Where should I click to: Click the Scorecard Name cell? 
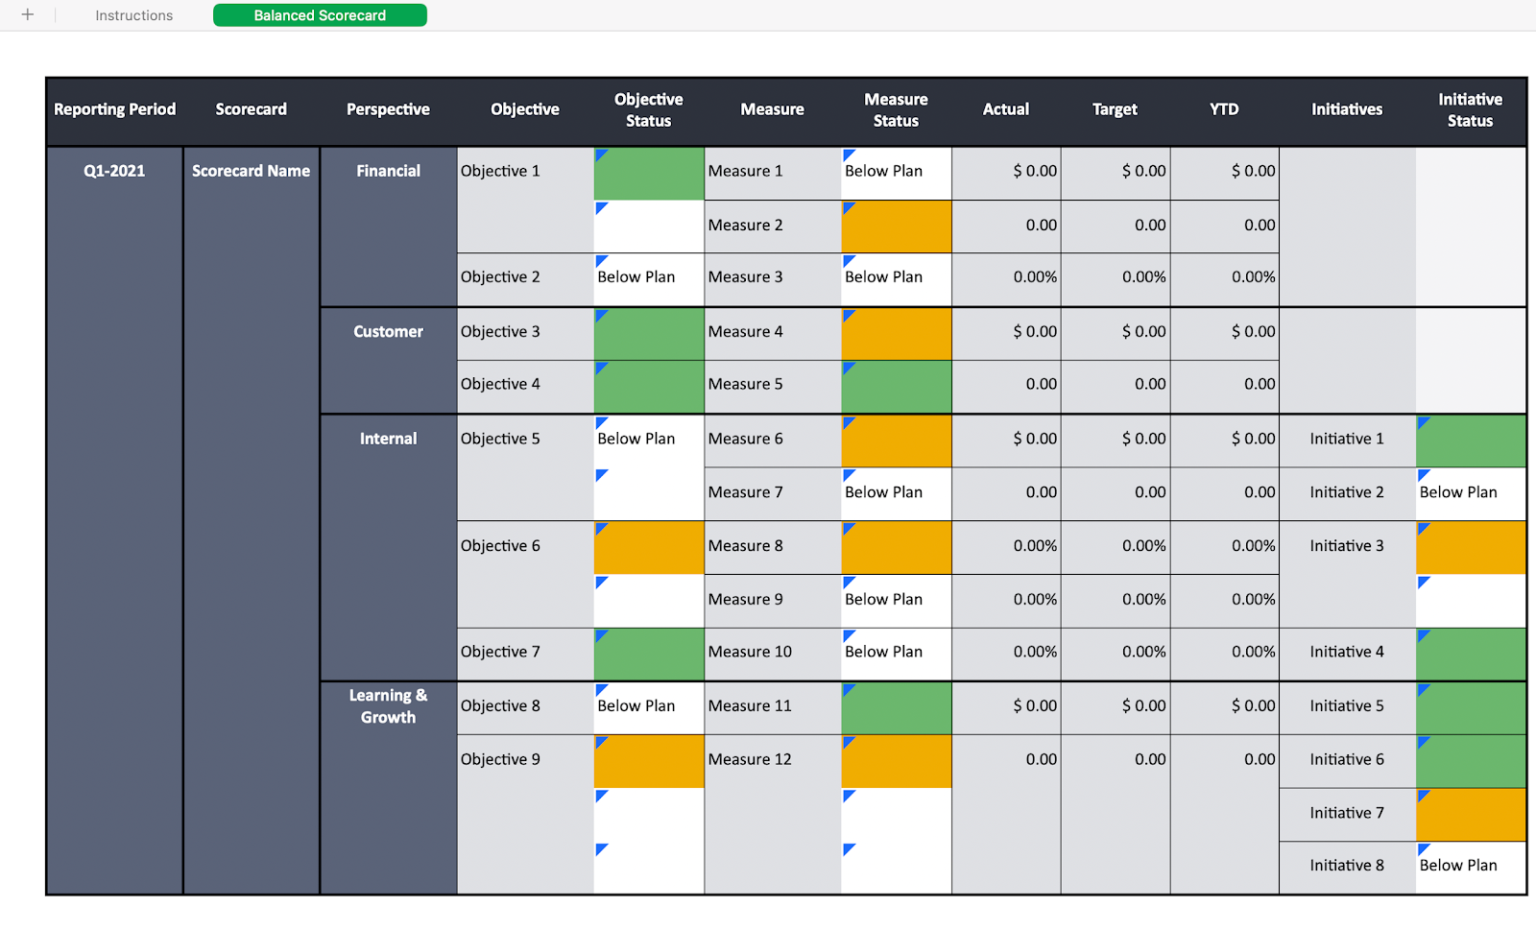click(x=250, y=171)
